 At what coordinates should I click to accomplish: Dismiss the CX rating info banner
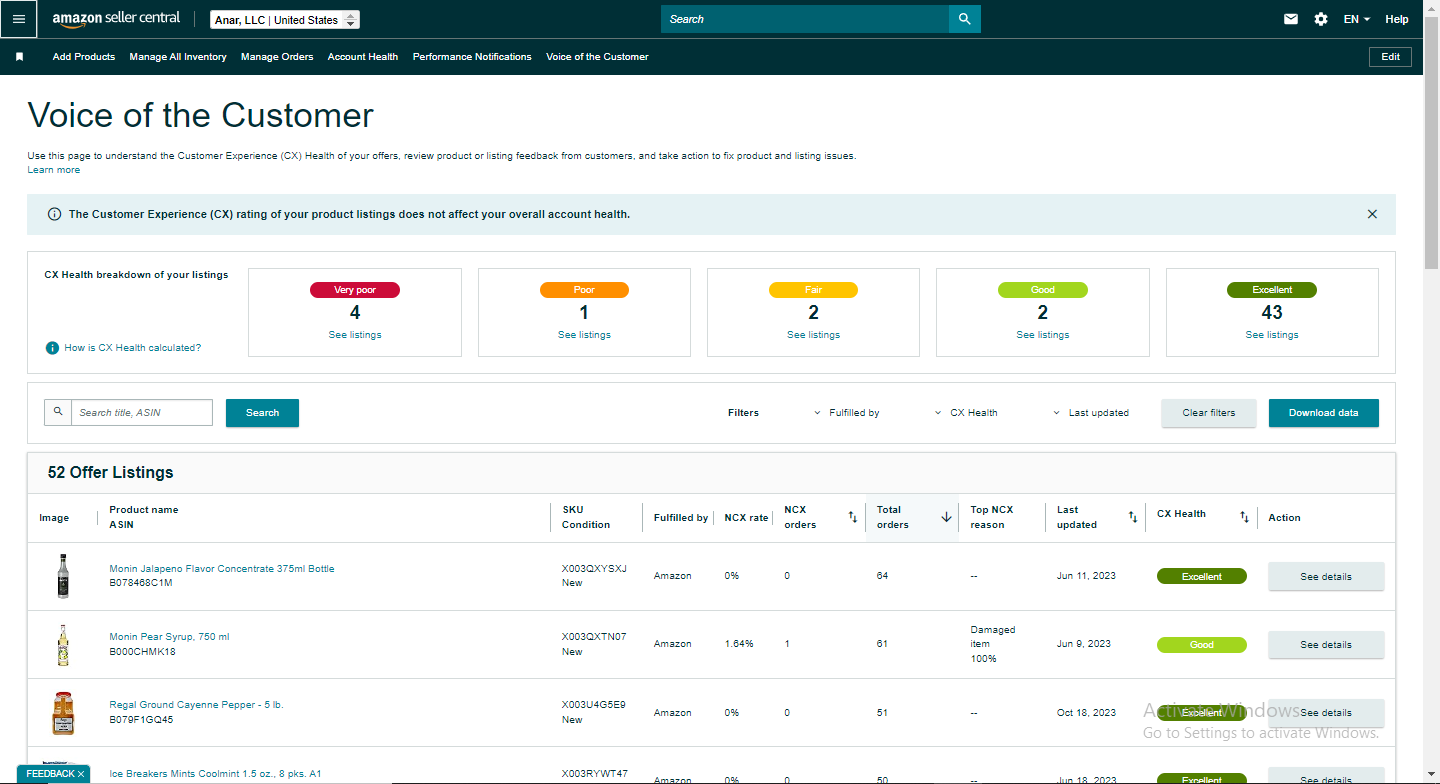coord(1372,214)
